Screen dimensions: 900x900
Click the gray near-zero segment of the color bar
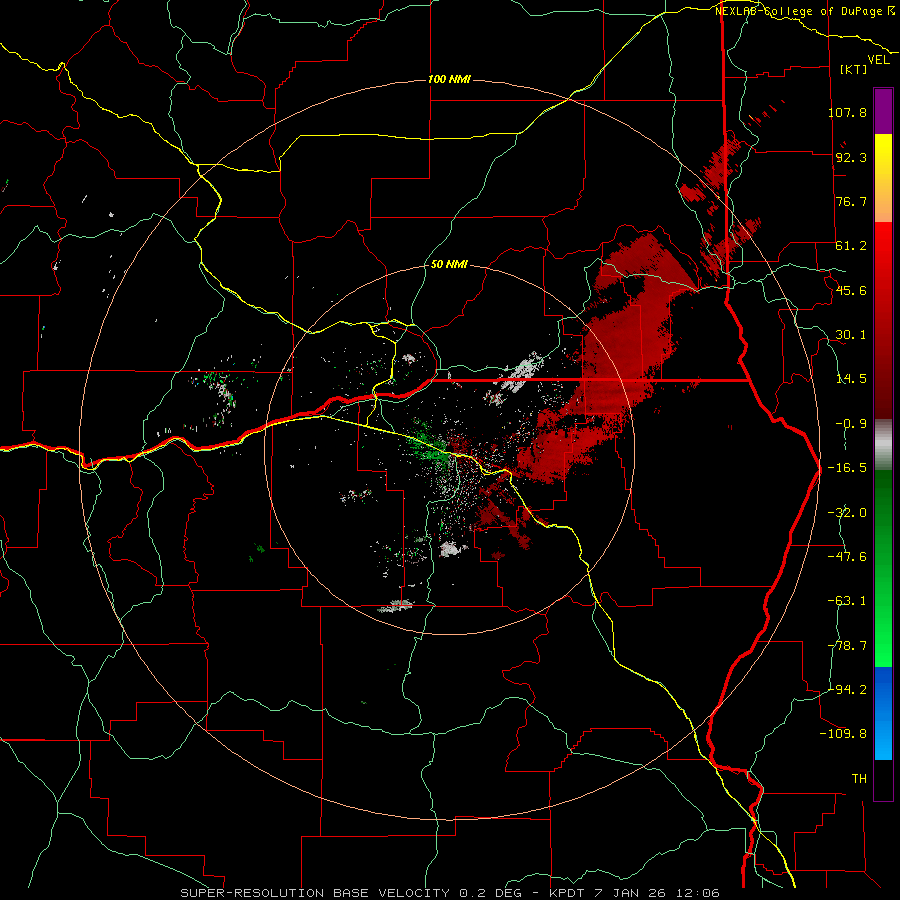[883, 445]
